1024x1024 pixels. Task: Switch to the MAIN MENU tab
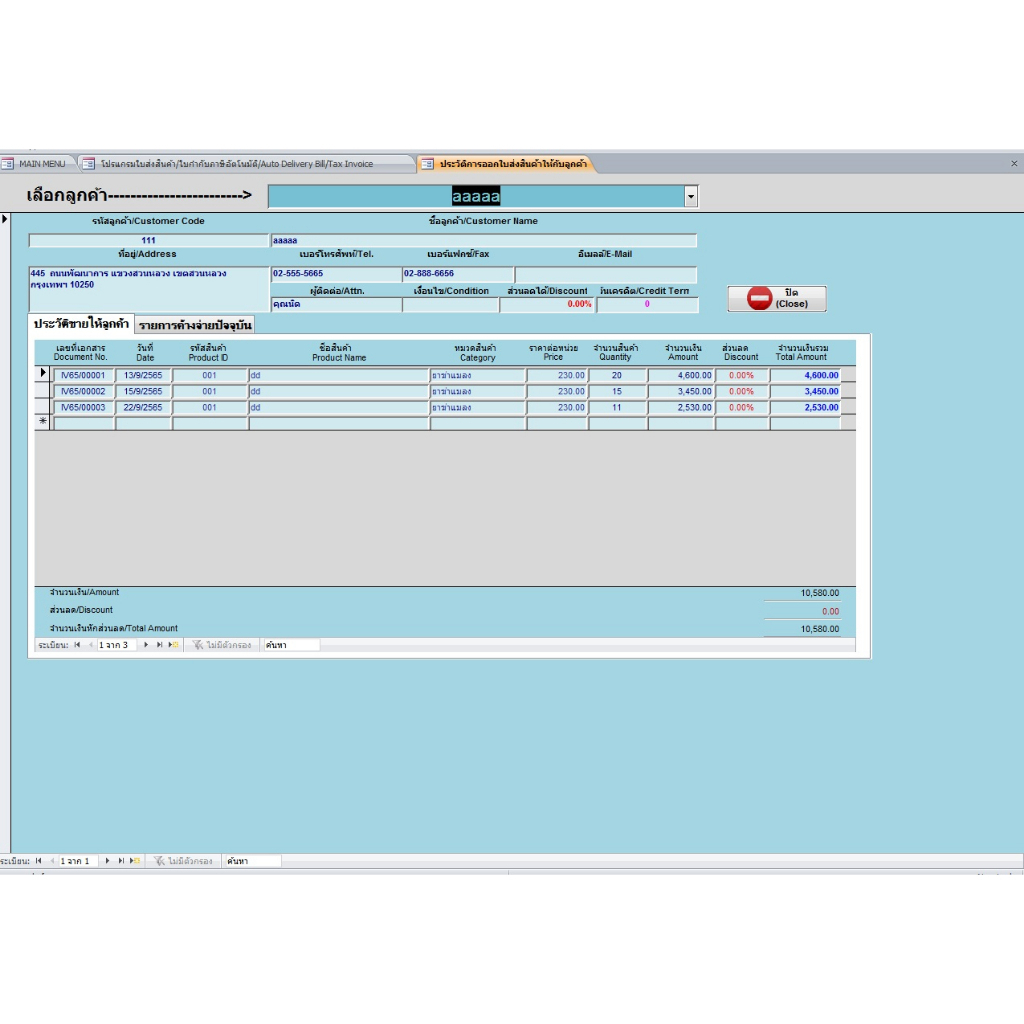coord(35,164)
